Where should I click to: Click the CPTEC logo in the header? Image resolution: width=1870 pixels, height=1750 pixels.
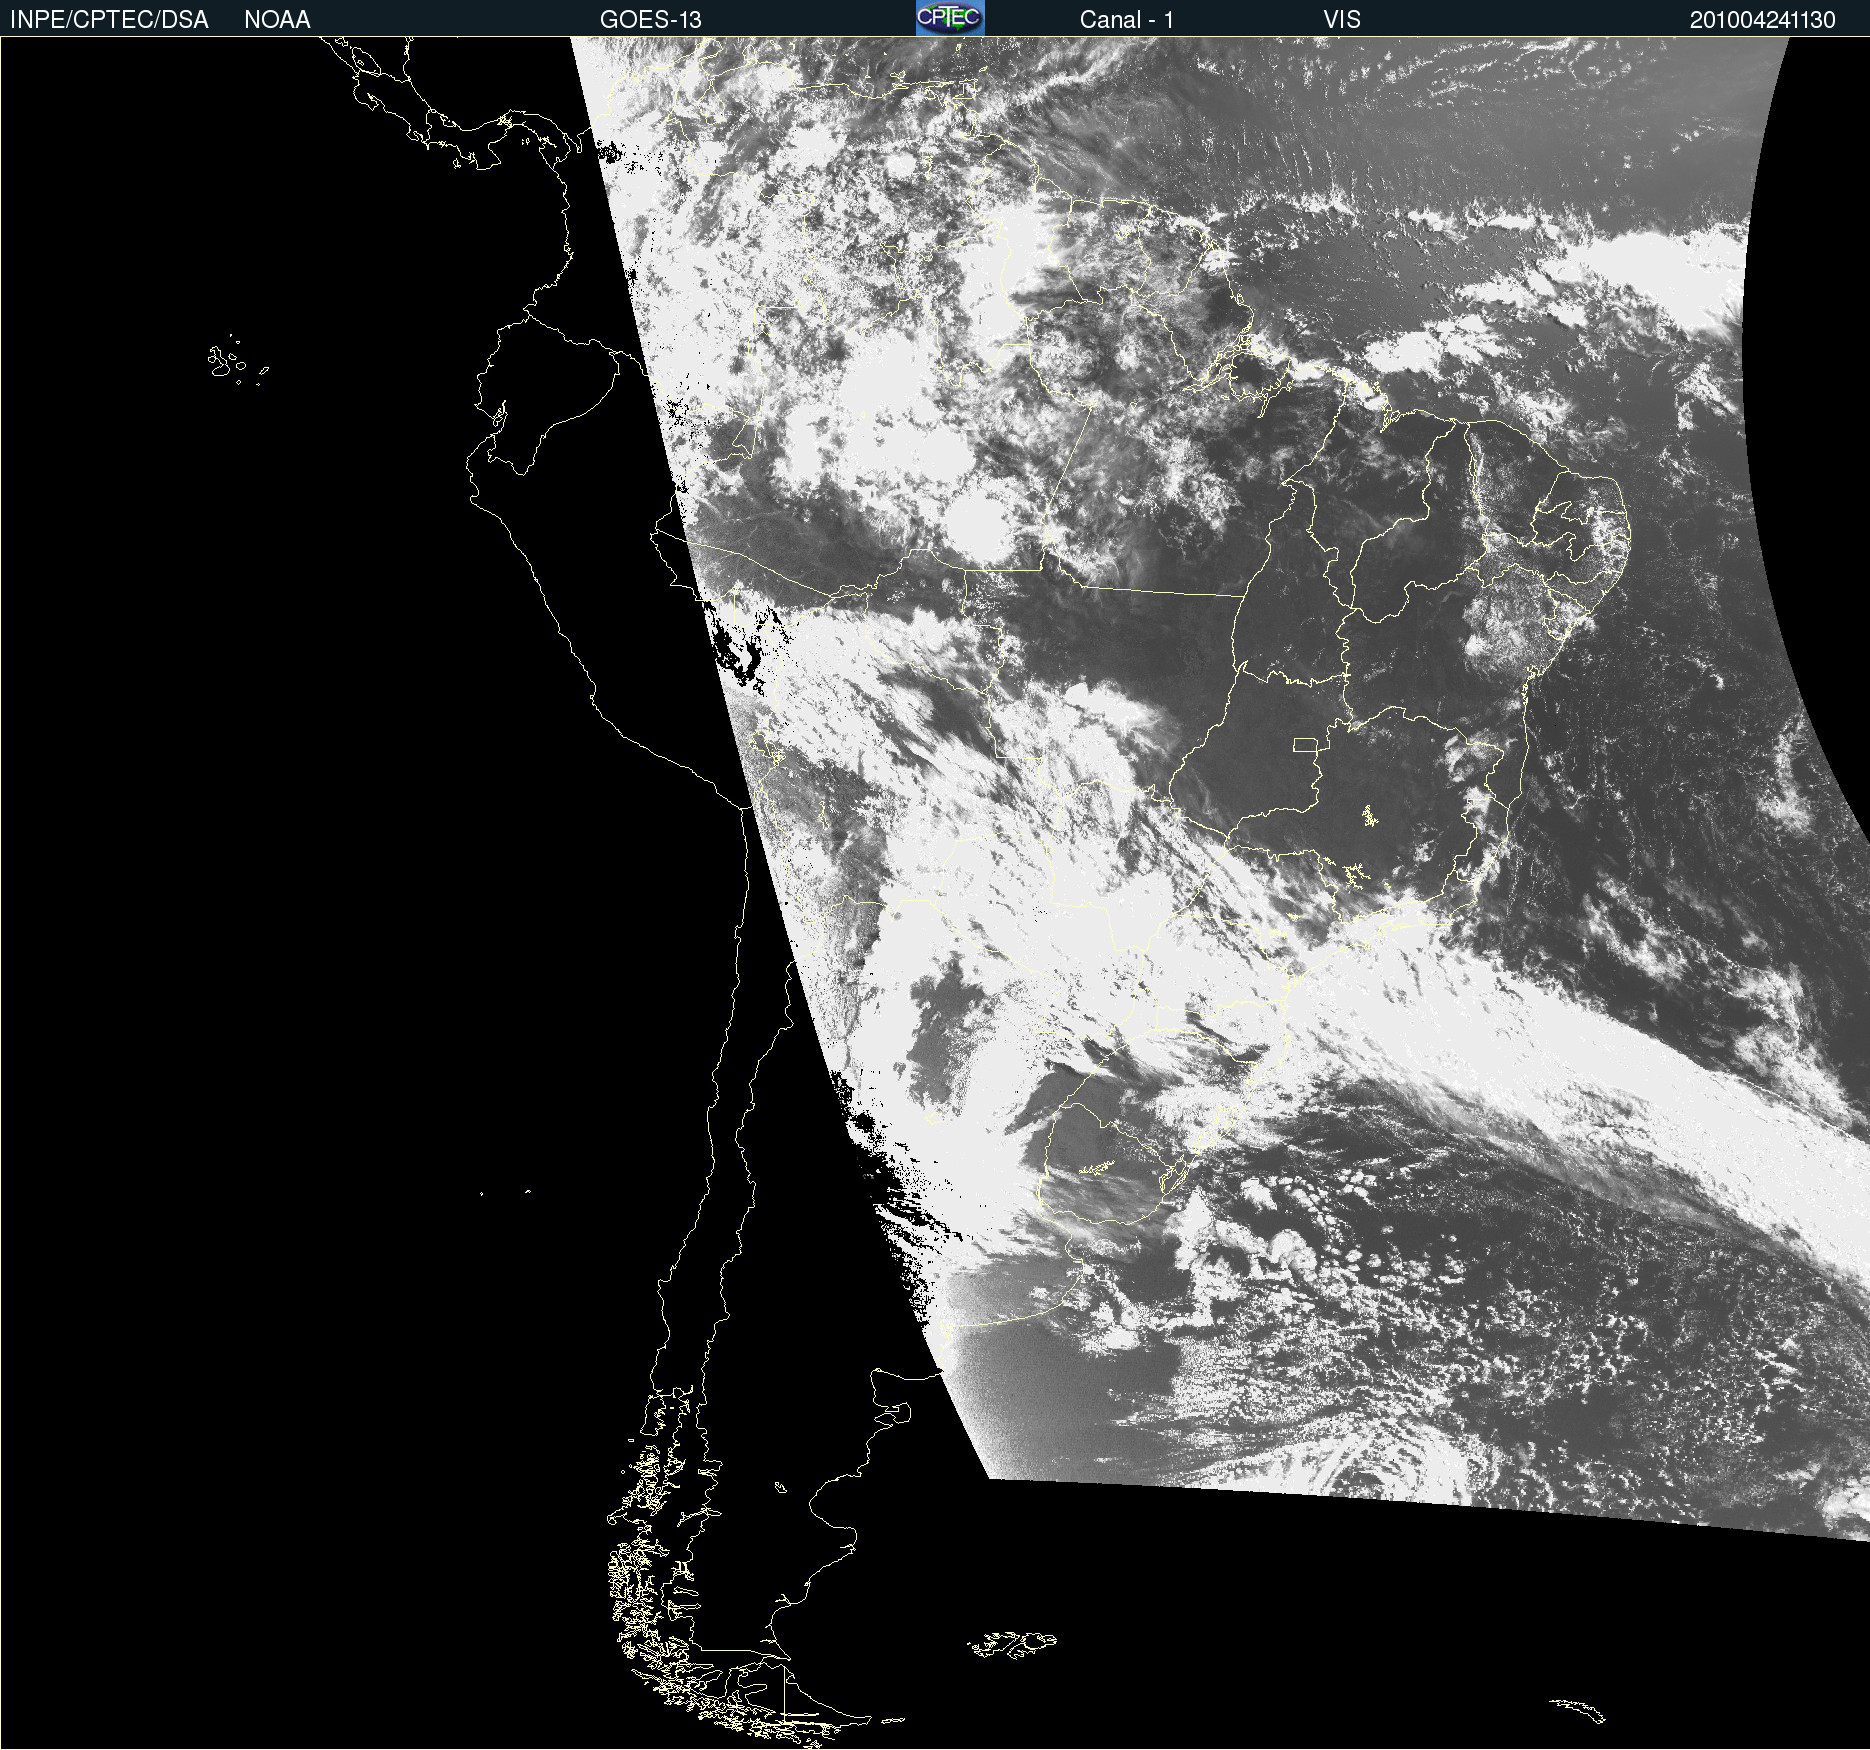click(x=949, y=18)
